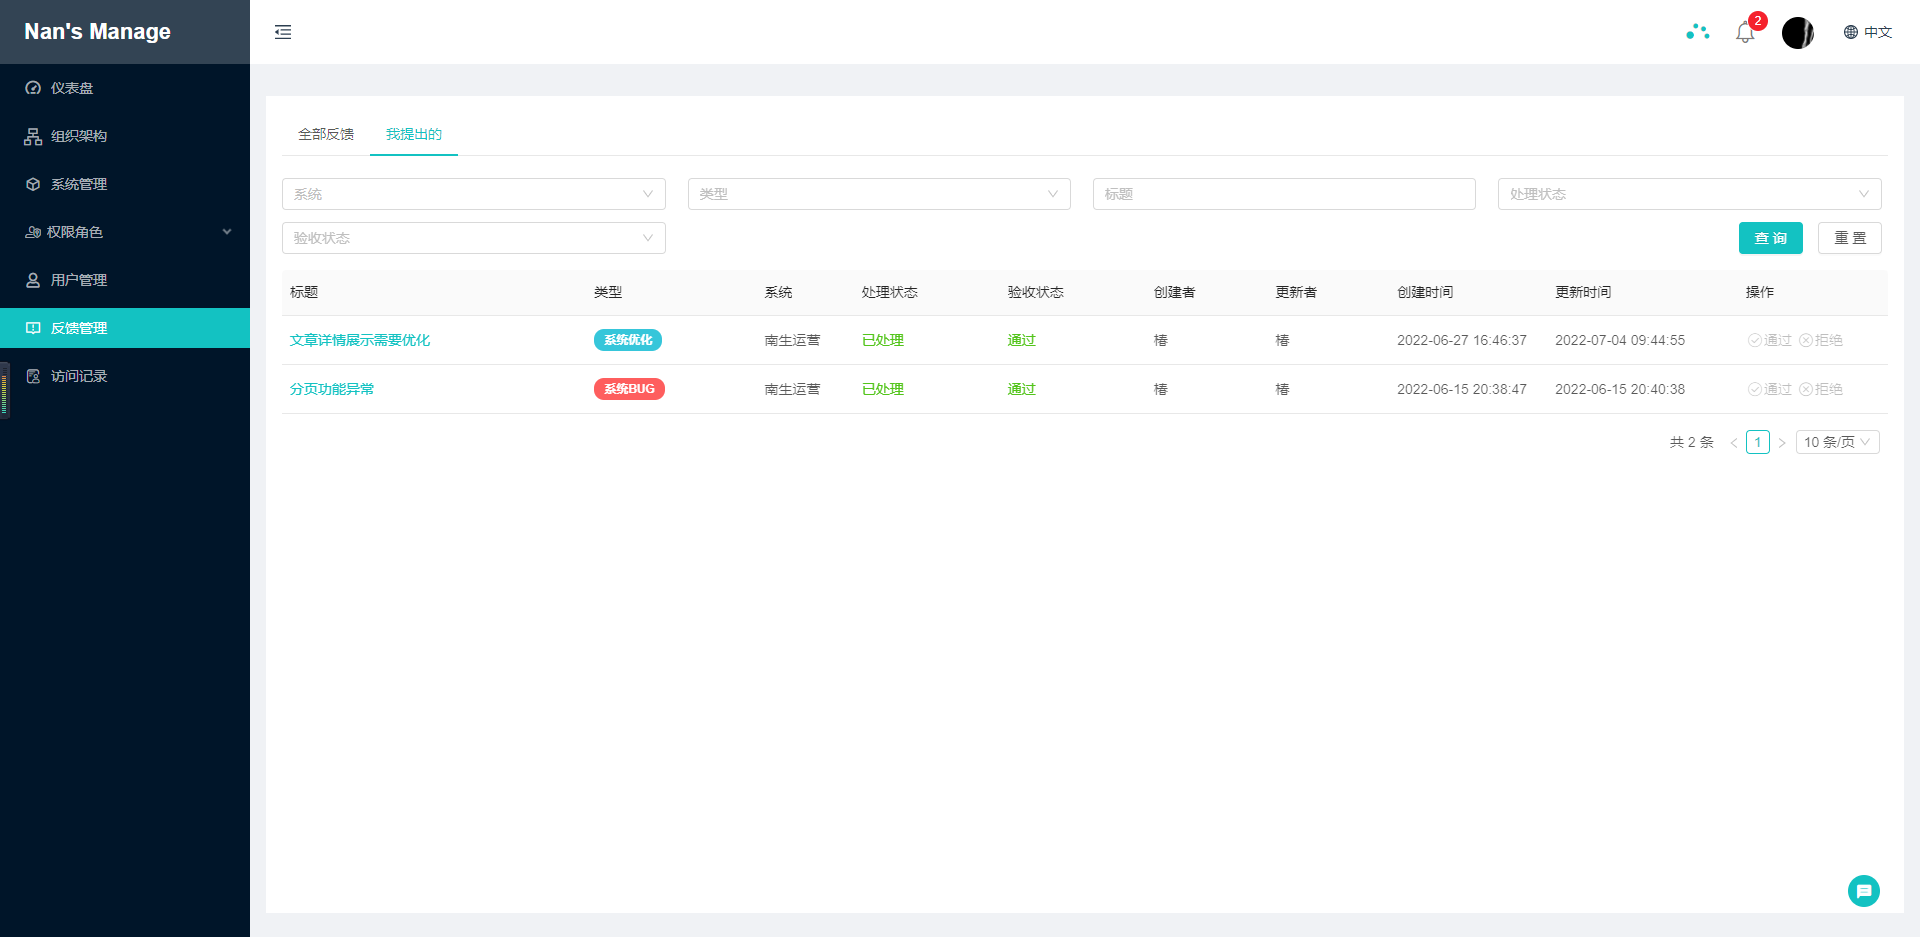The width and height of the screenshot is (1920, 937).
Task: Click 通过 on the 分页功能异常 row
Action: click(1770, 389)
